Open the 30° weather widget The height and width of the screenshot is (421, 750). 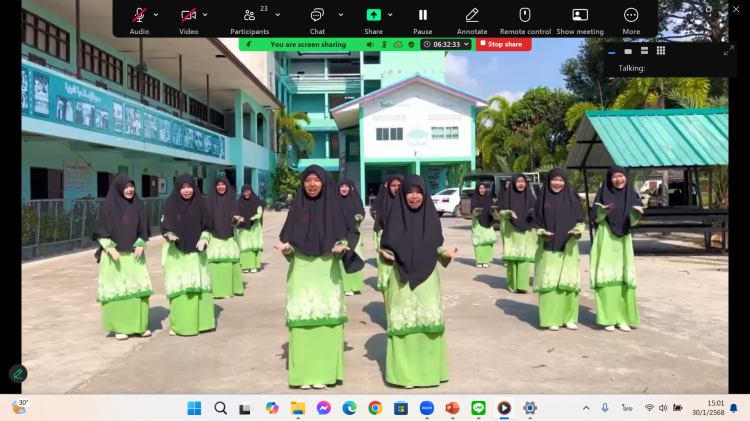point(20,407)
